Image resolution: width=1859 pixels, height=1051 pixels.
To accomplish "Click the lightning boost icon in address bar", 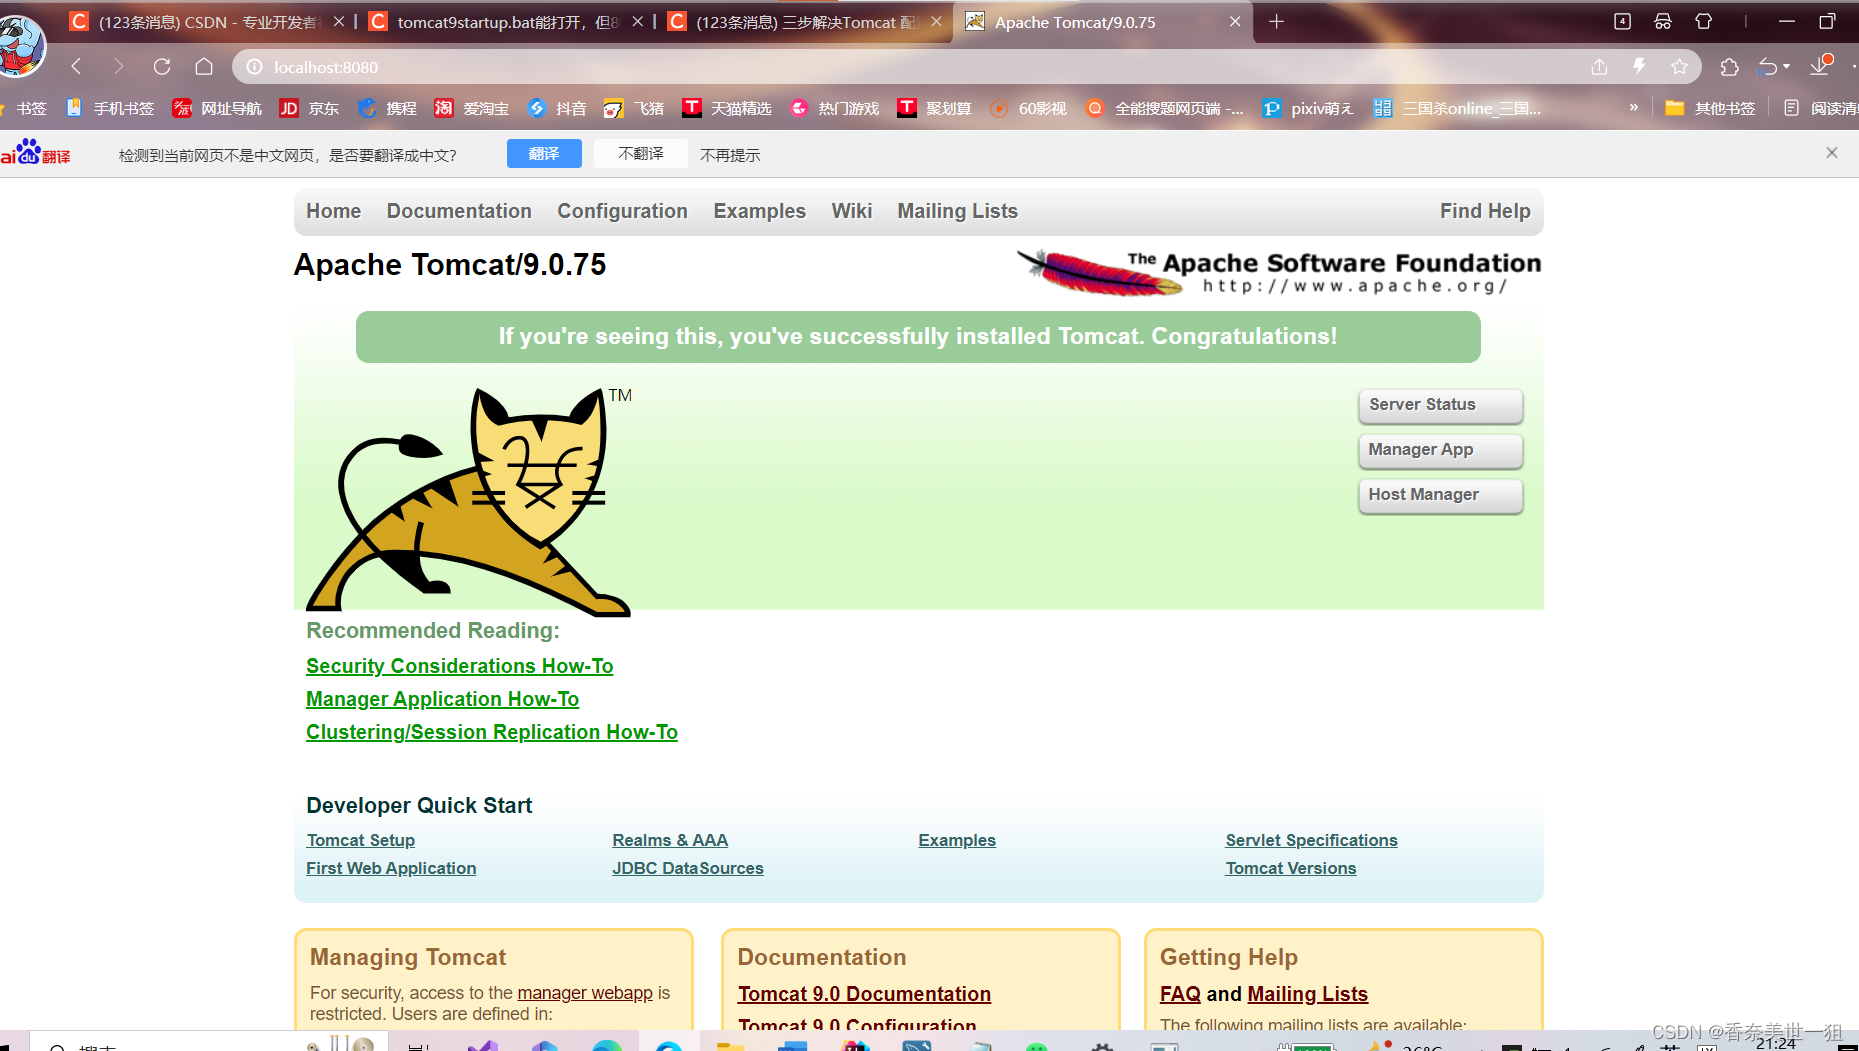I will pos(1639,67).
